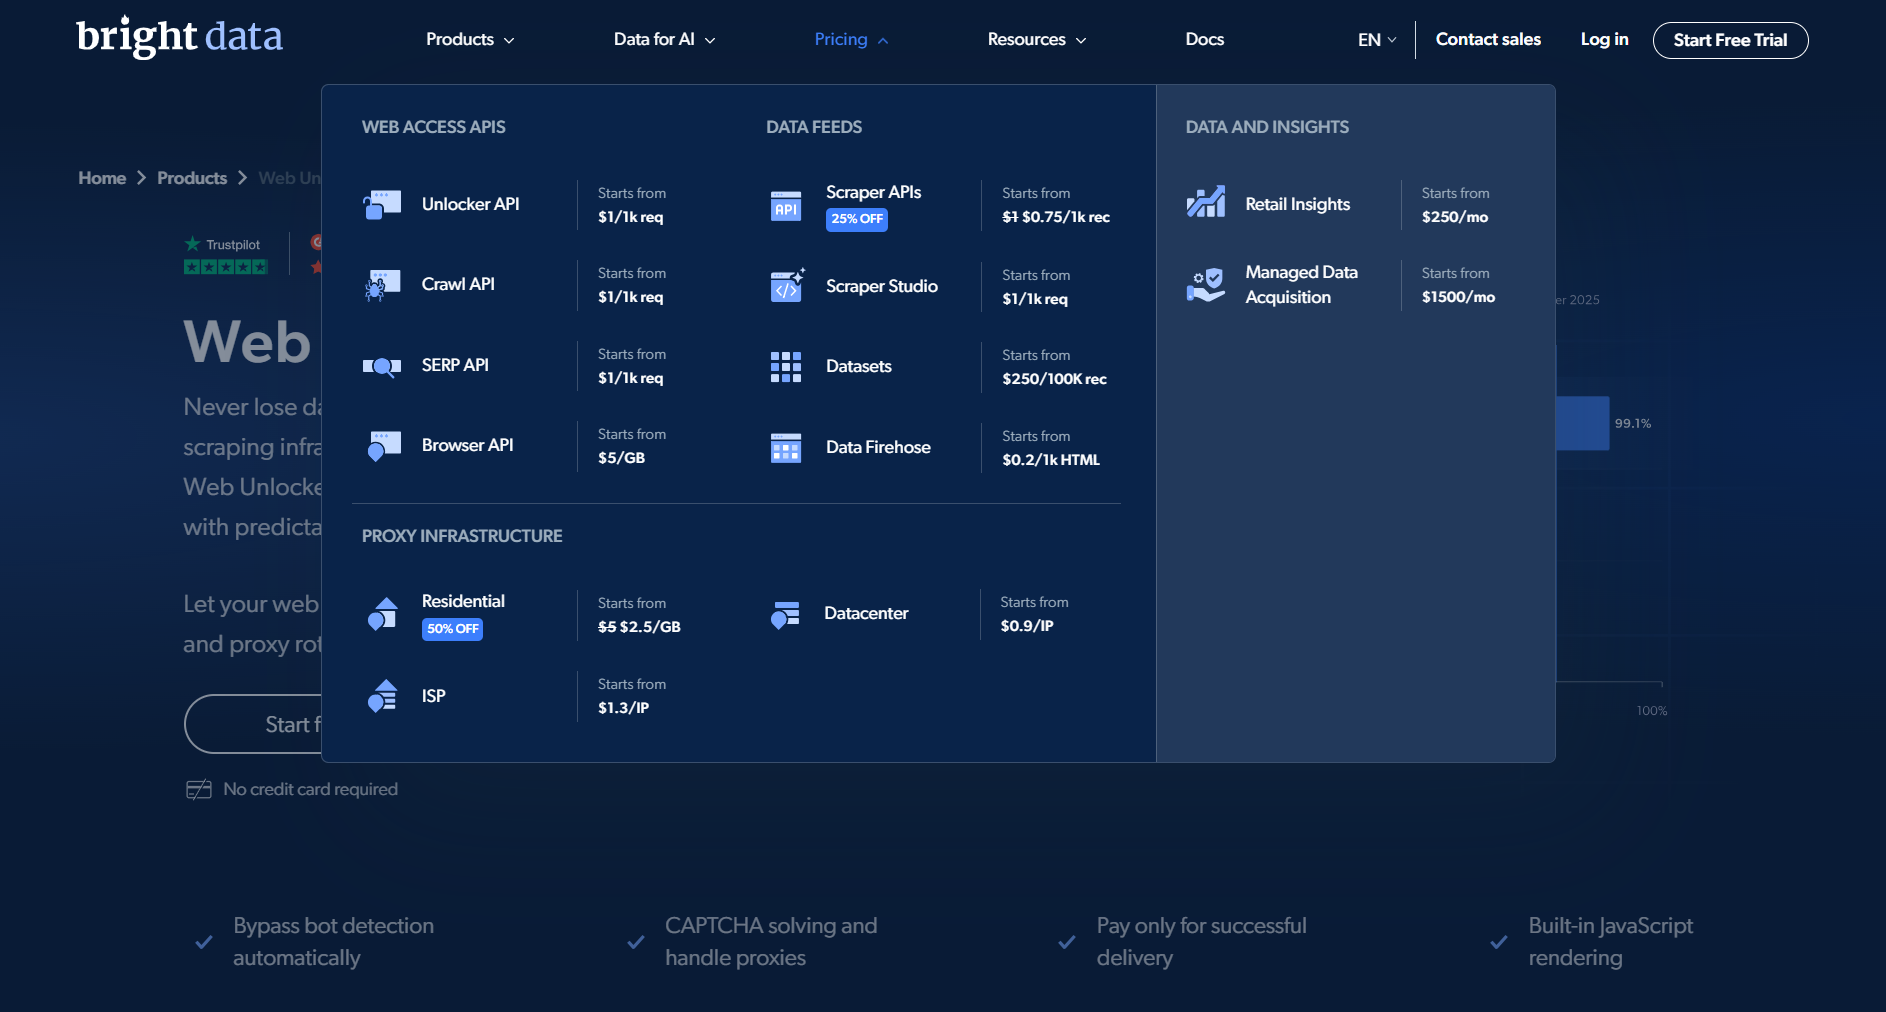Click the $0.2/1k HTML Firehose price
This screenshot has width=1886, height=1012.
(1051, 460)
